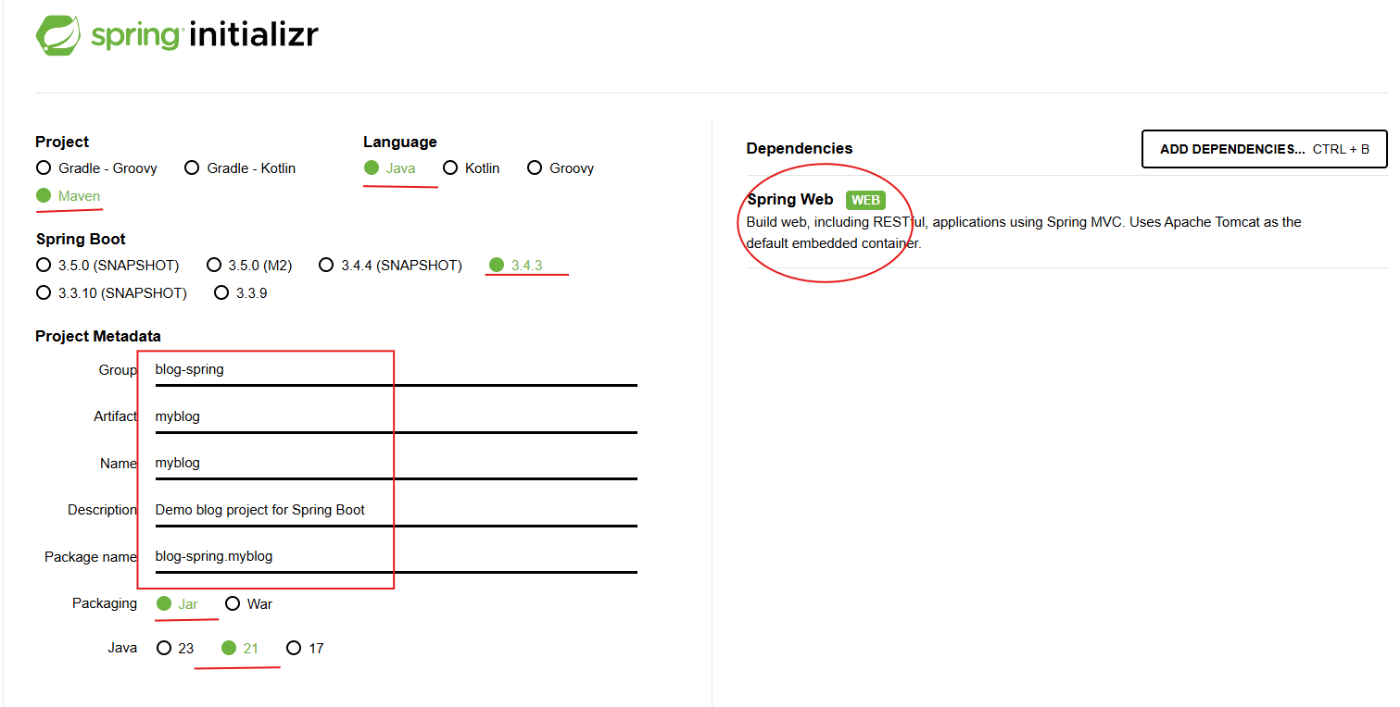This screenshot has height=707, width=1400.
Task: Focus the Artifact input field
Action: pyautogui.click(x=395, y=417)
